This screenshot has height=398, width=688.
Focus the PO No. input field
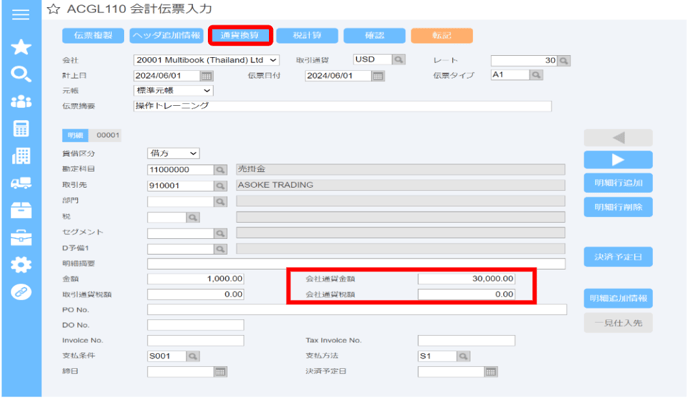pyautogui.click(x=357, y=310)
